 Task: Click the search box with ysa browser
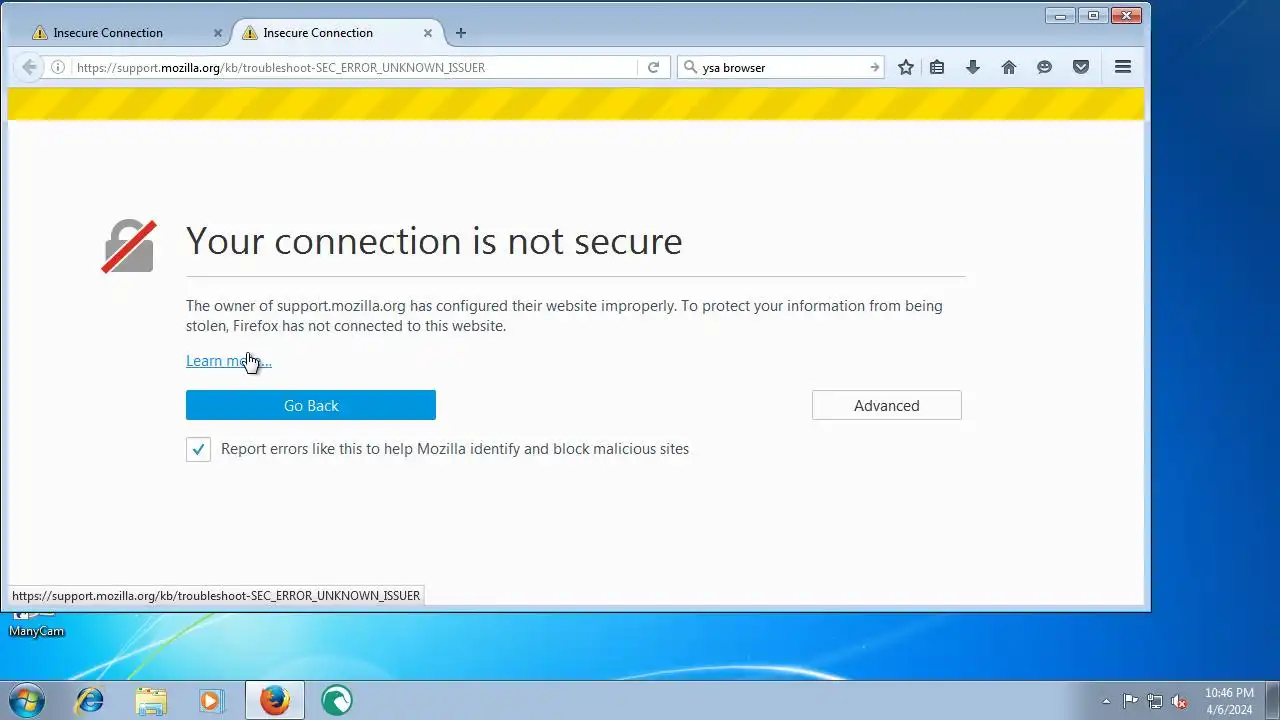(x=782, y=67)
